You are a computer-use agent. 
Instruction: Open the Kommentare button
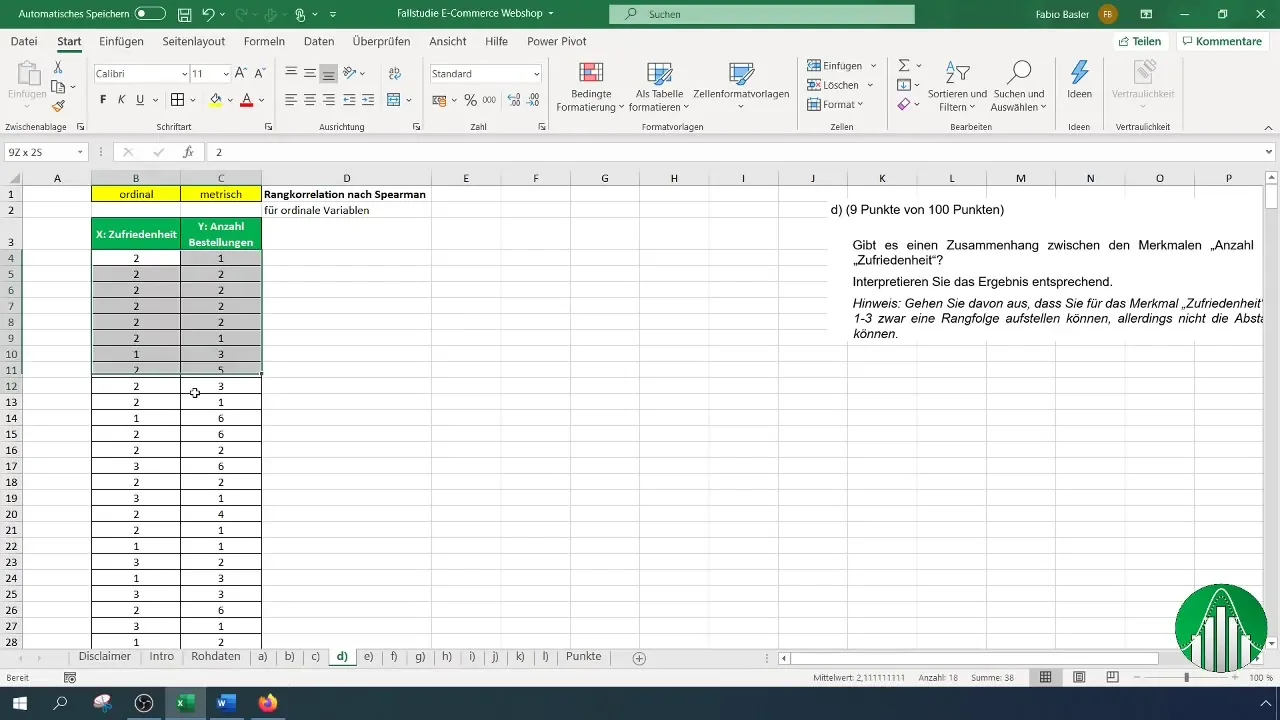click(x=1220, y=41)
